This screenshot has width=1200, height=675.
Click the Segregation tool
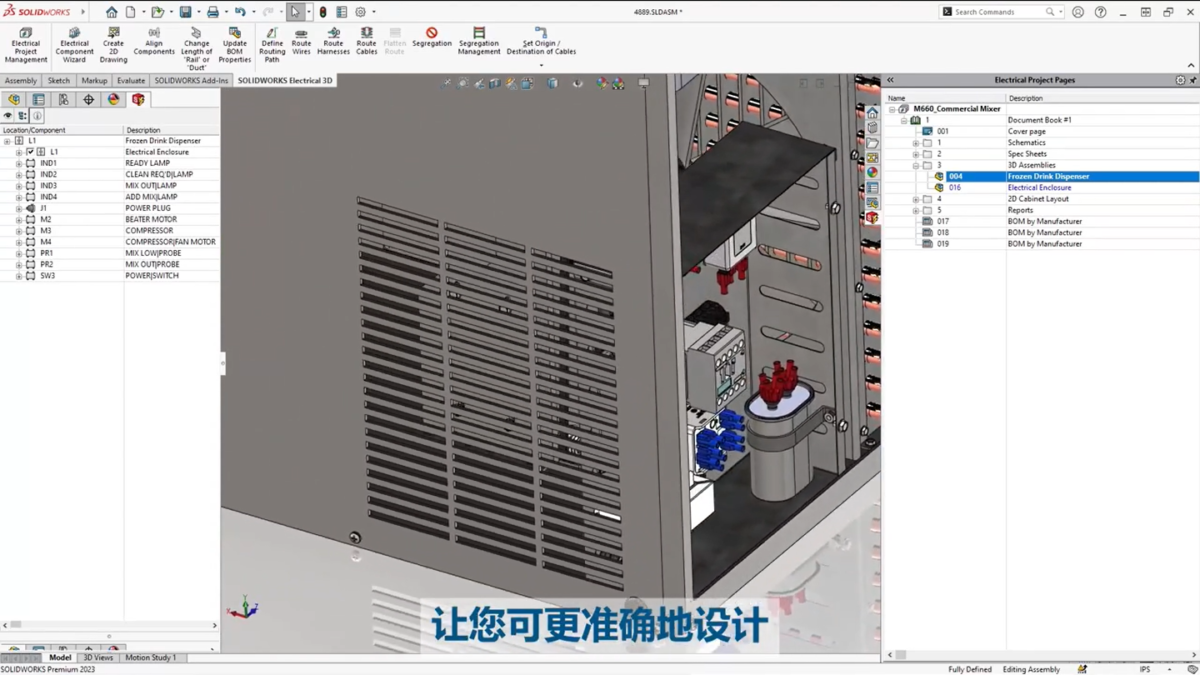(432, 38)
